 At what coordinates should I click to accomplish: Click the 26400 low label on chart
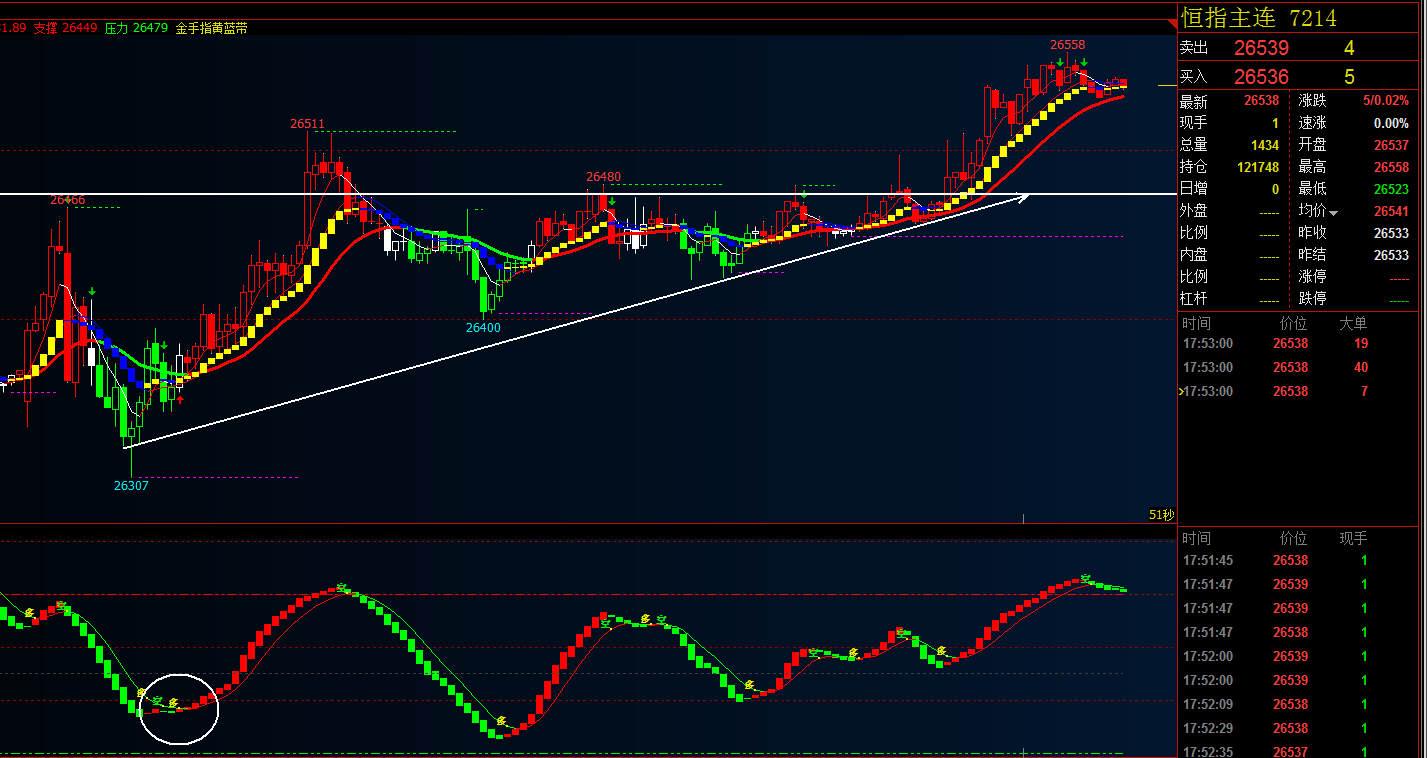coord(483,327)
